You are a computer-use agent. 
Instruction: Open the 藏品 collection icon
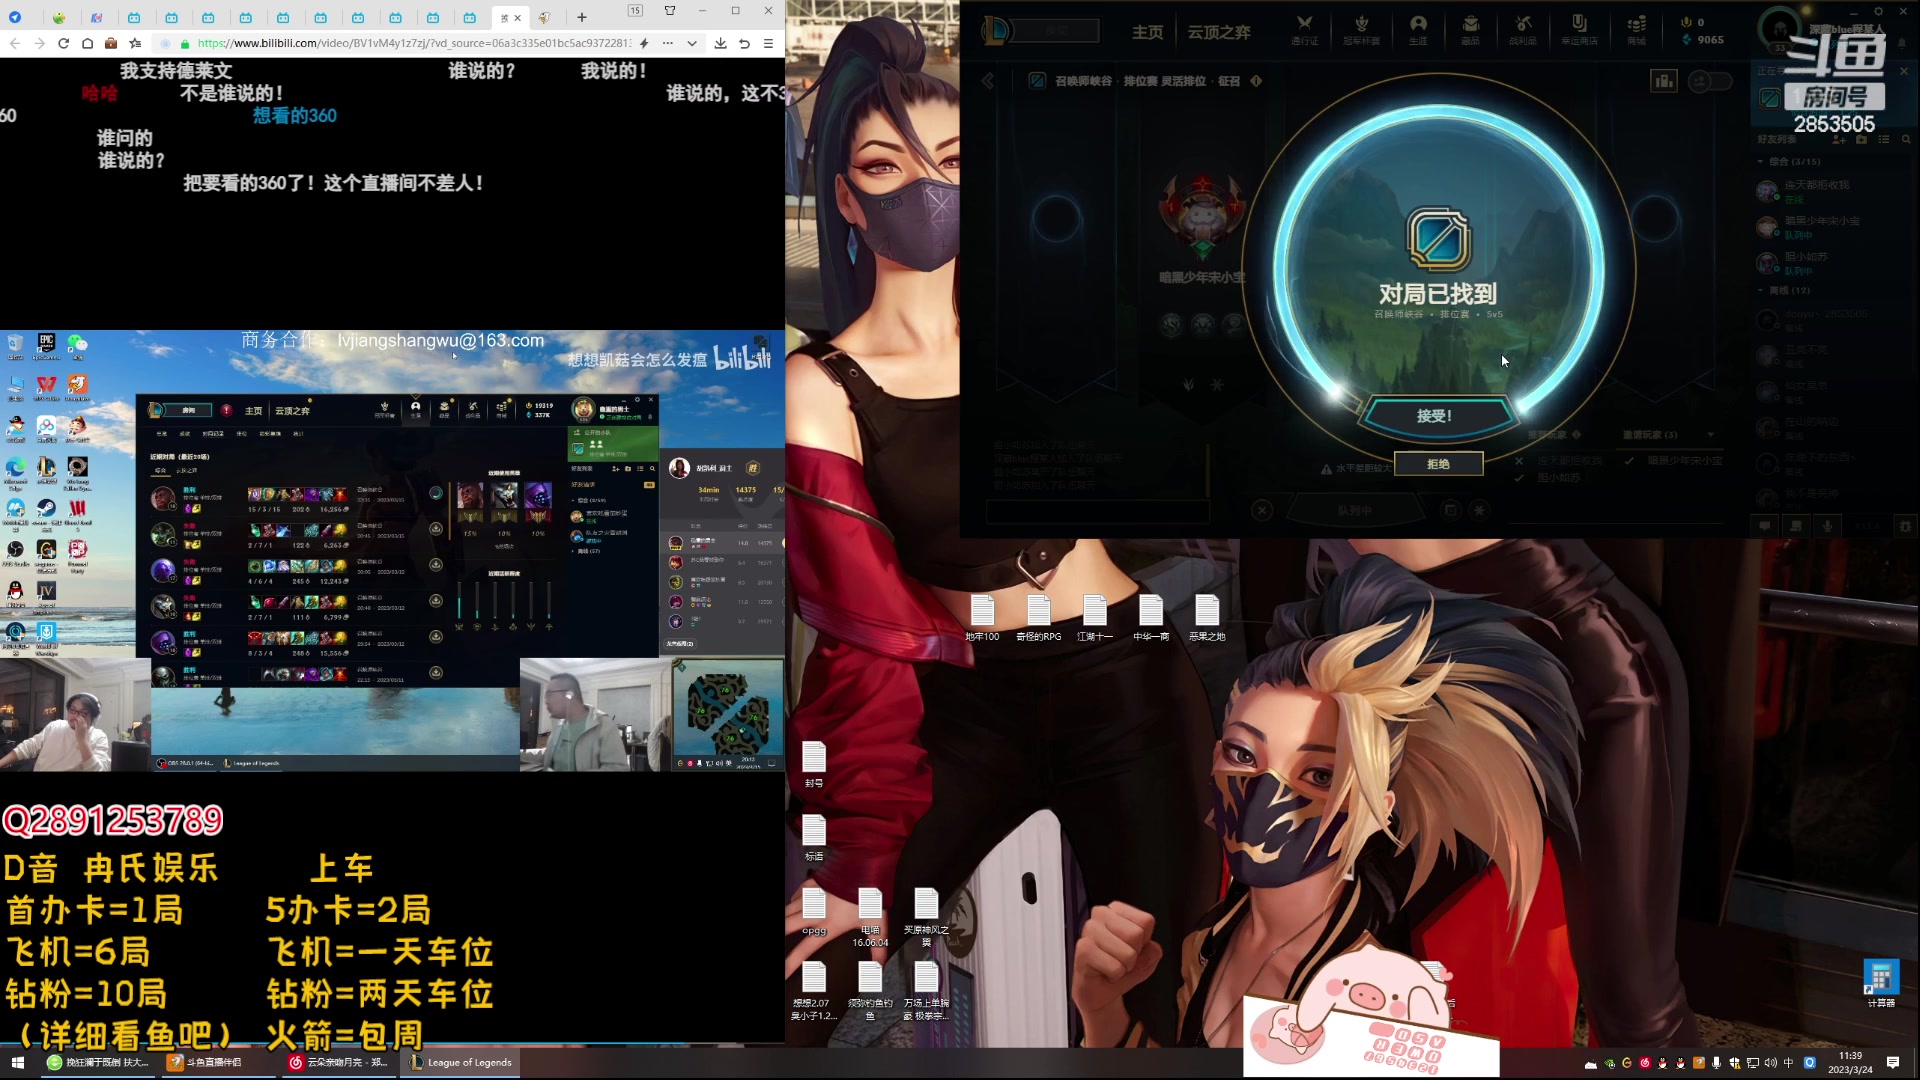click(1470, 30)
